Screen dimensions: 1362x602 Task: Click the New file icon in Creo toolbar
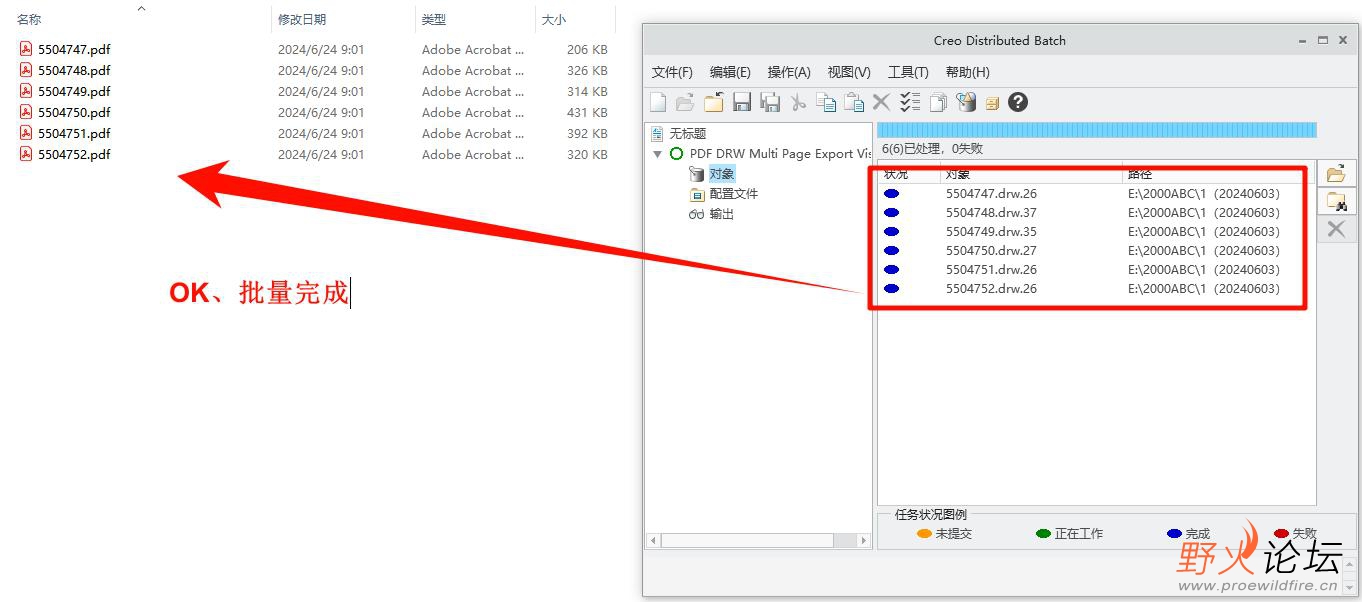click(658, 102)
